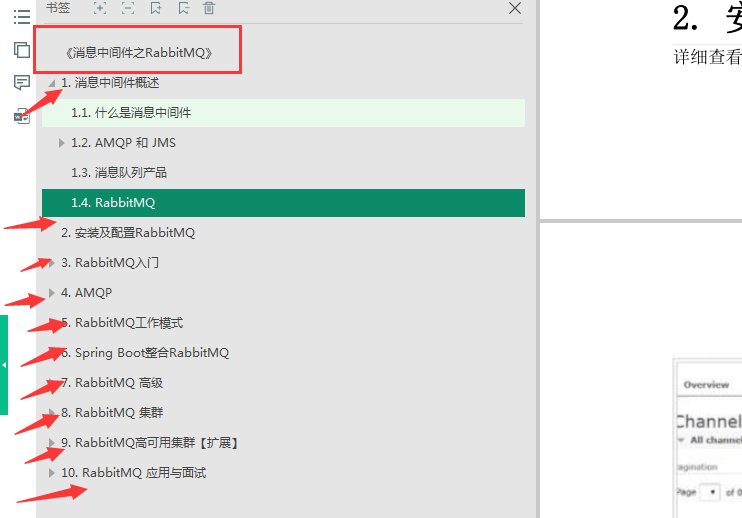Click the expand all bookmarks icon
This screenshot has height=518, width=742.
tap(100, 8)
